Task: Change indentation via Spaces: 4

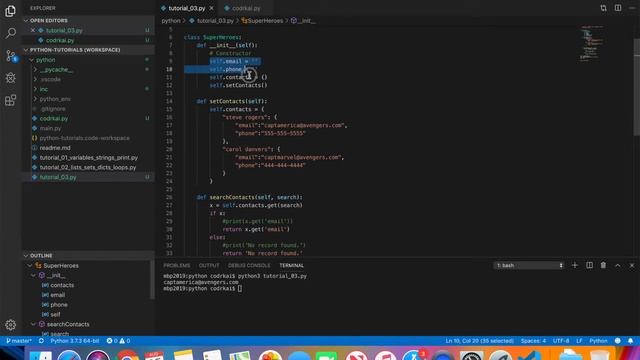Action: pyautogui.click(x=533, y=341)
